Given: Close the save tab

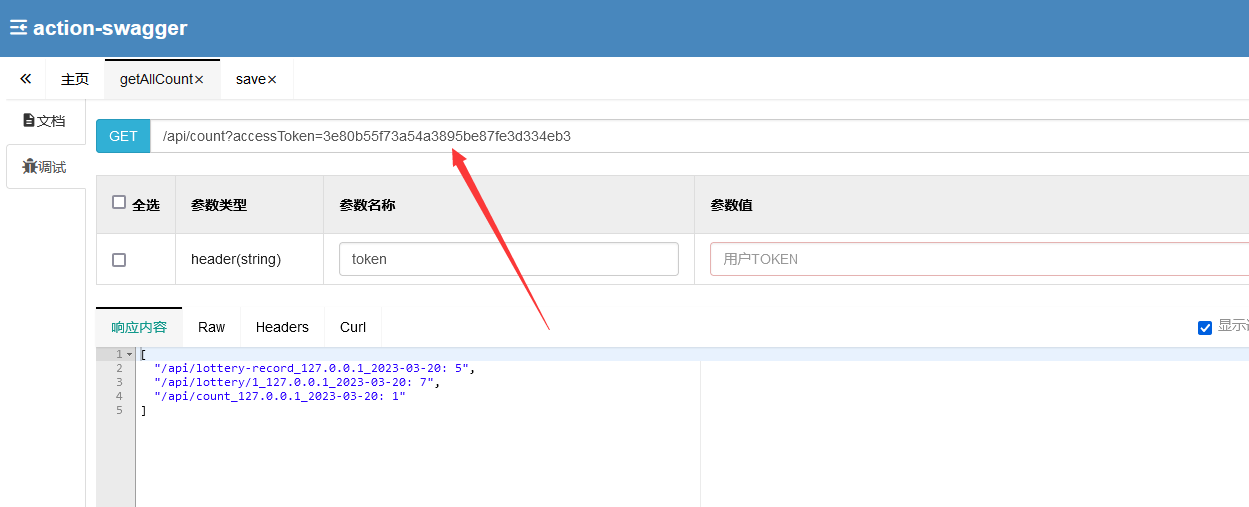Looking at the screenshot, I should (272, 80).
